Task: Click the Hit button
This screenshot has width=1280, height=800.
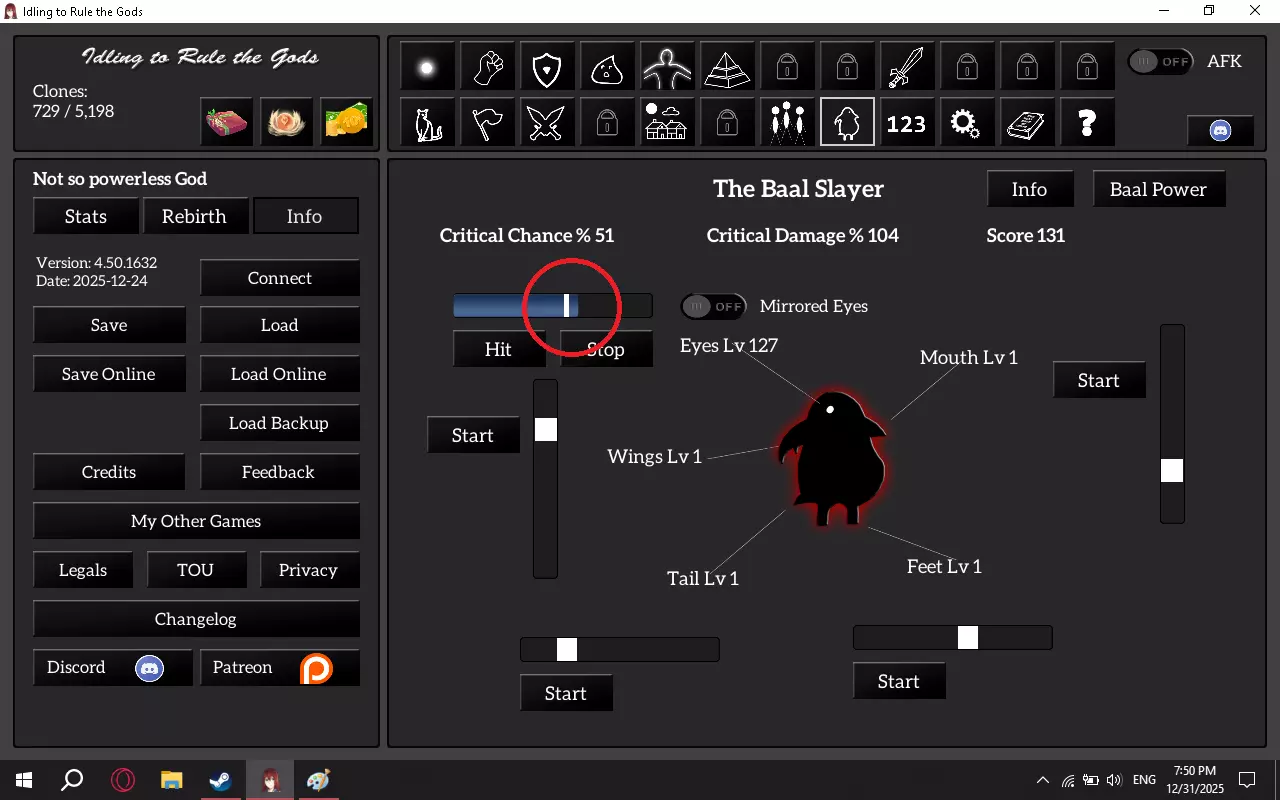Action: (x=498, y=349)
